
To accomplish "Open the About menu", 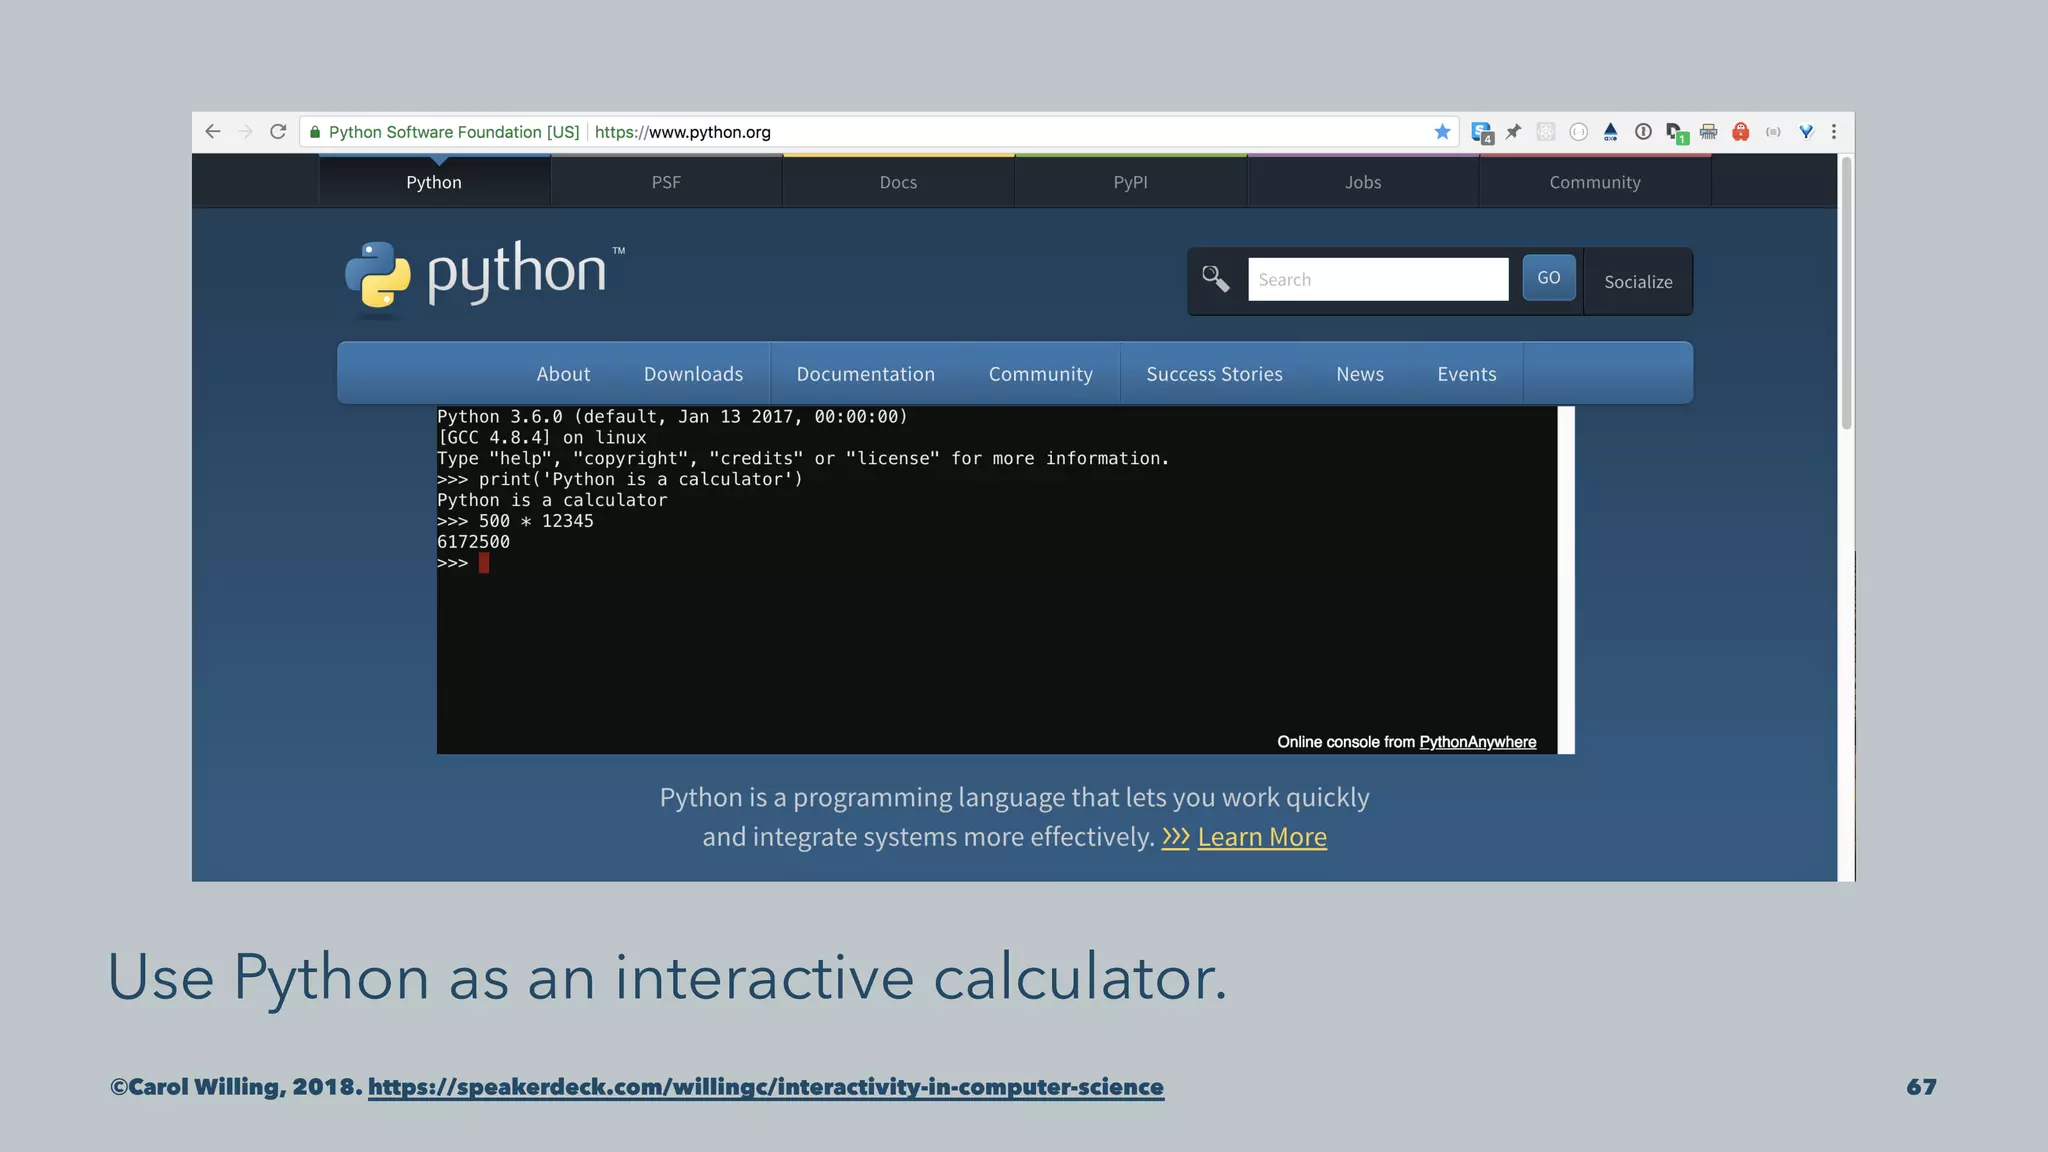I will pos(563,374).
